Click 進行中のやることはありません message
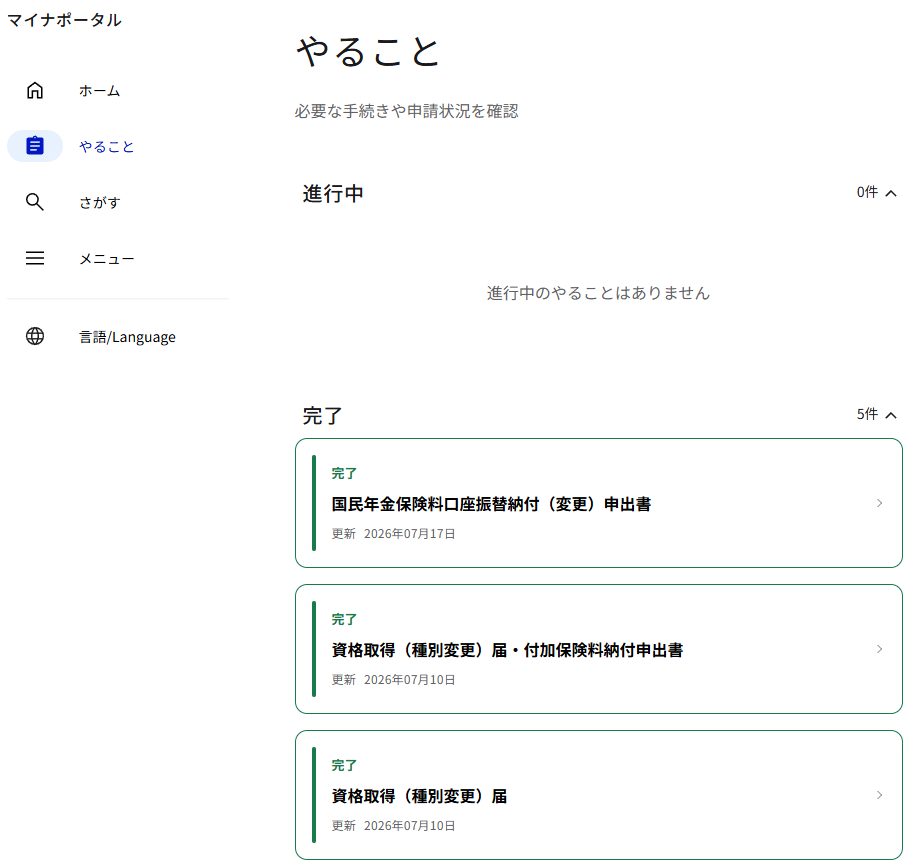 click(599, 293)
